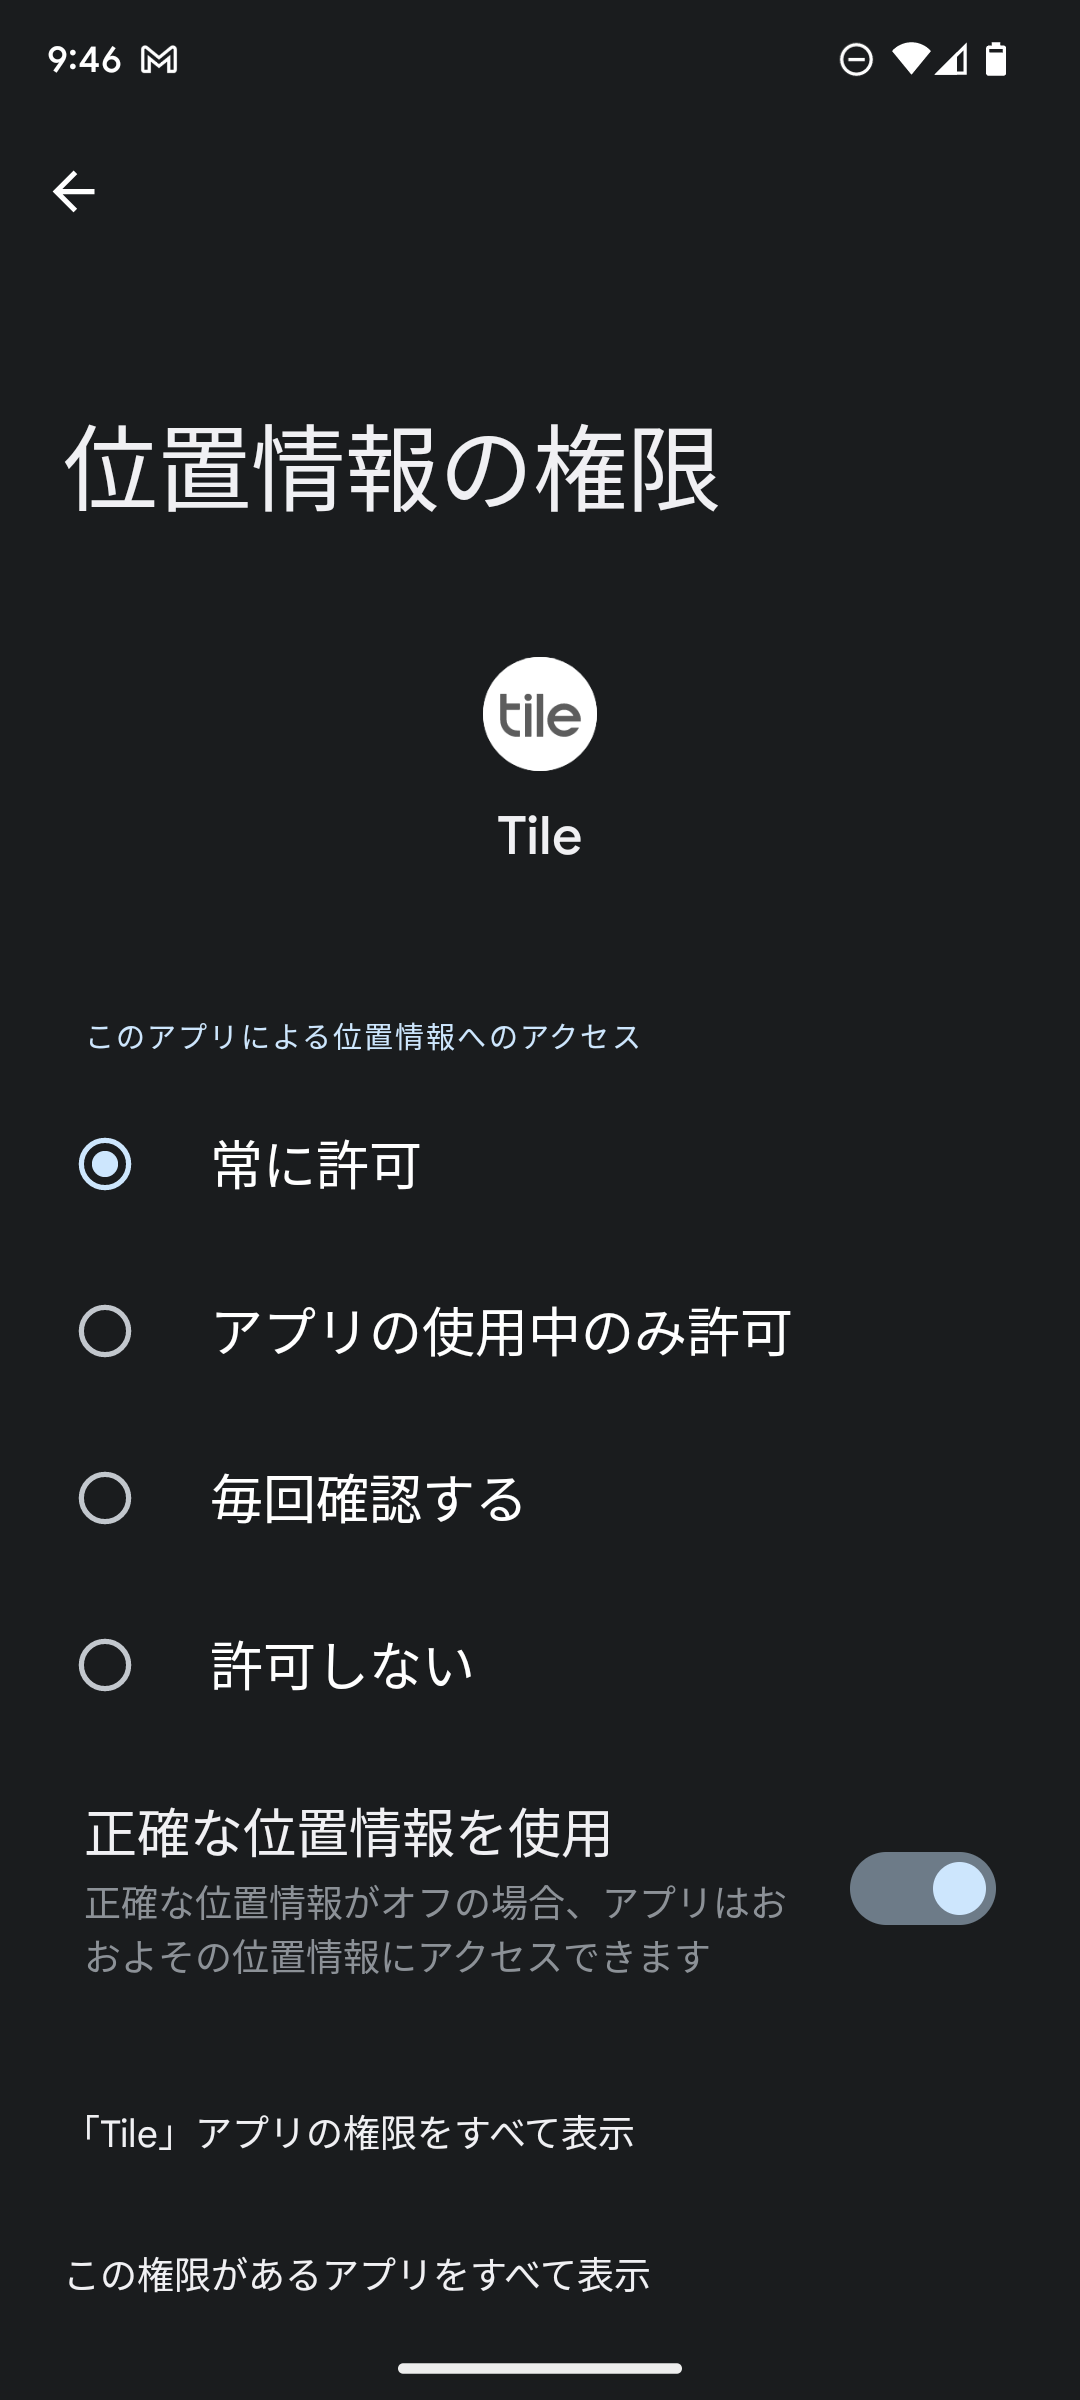Tap the Tile app logo
This screenshot has height=2400, width=1080.
click(x=540, y=714)
